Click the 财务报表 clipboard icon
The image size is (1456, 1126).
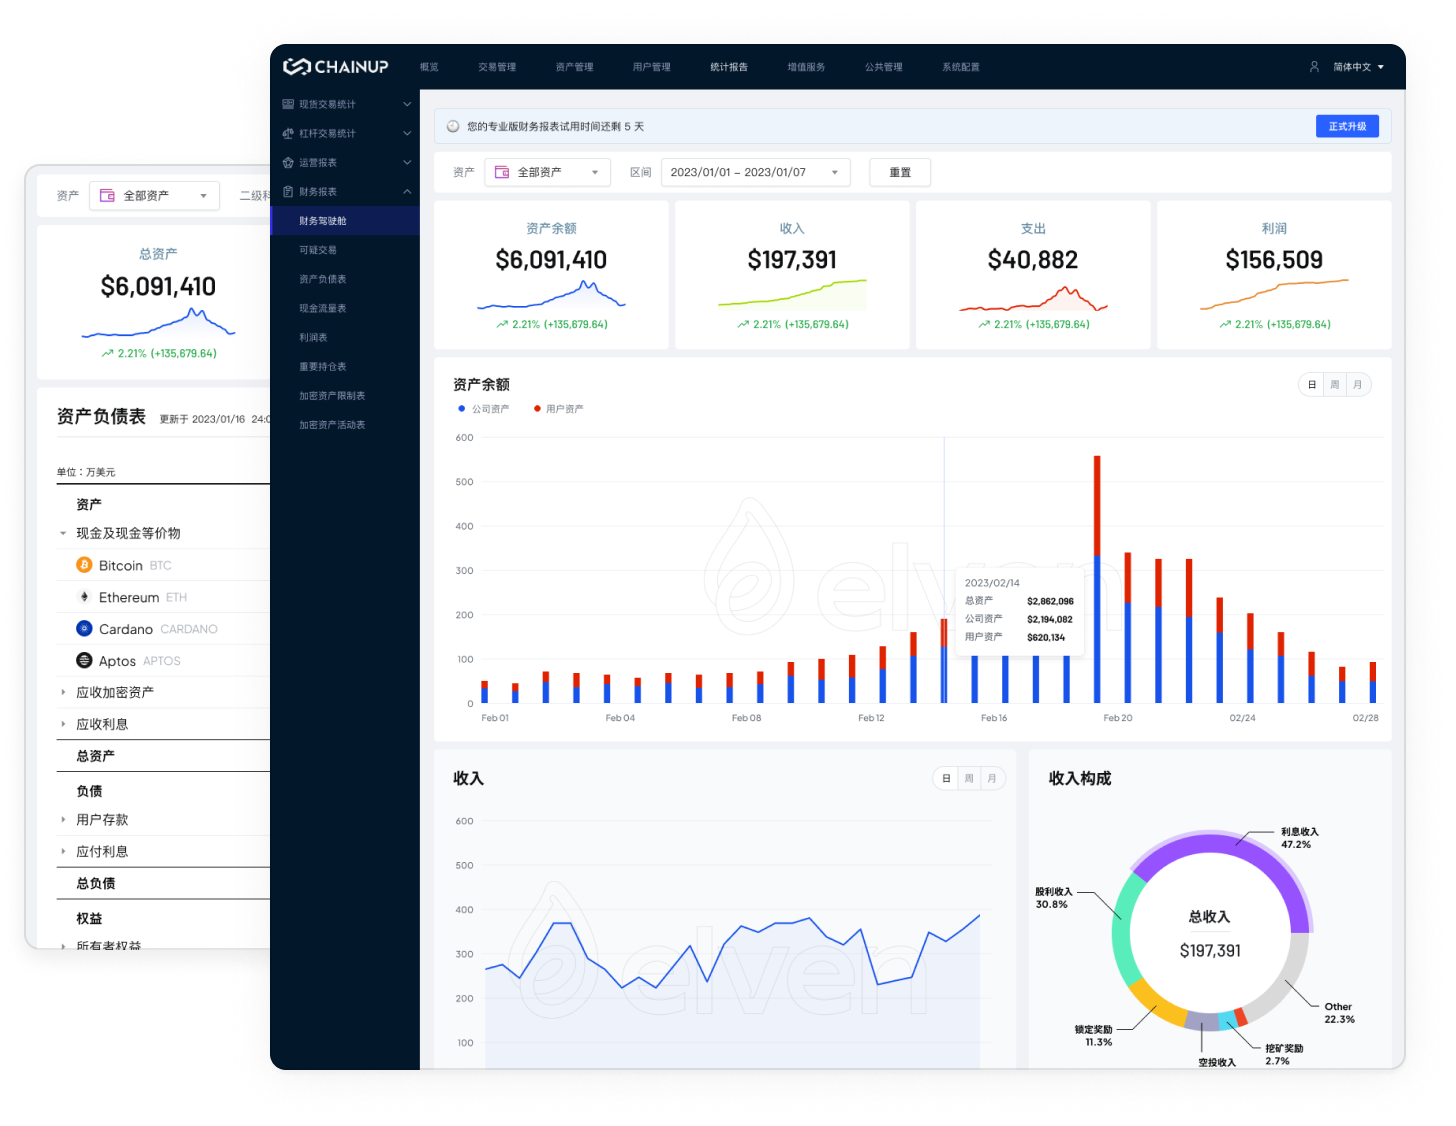point(288,191)
